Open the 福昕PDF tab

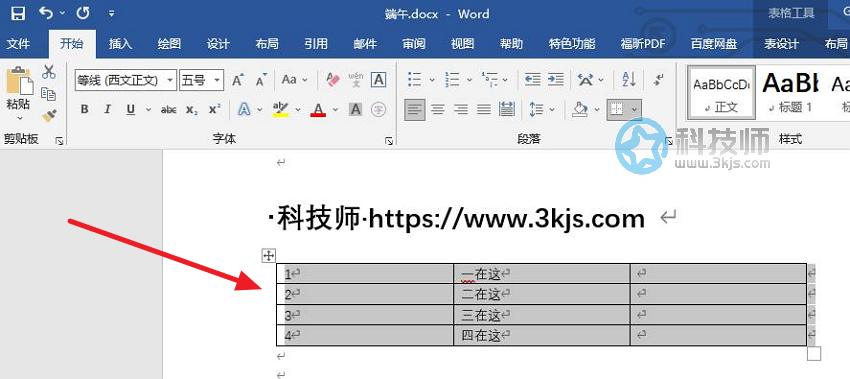tap(643, 44)
